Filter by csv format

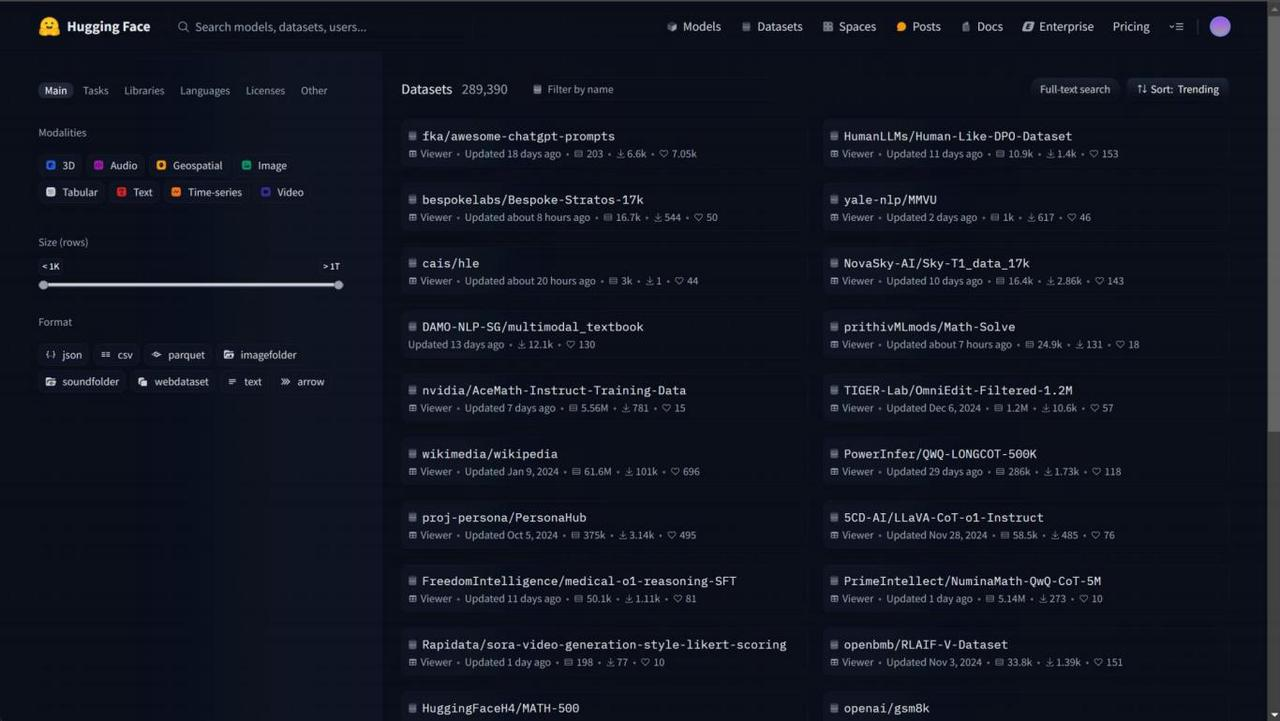[117, 355]
